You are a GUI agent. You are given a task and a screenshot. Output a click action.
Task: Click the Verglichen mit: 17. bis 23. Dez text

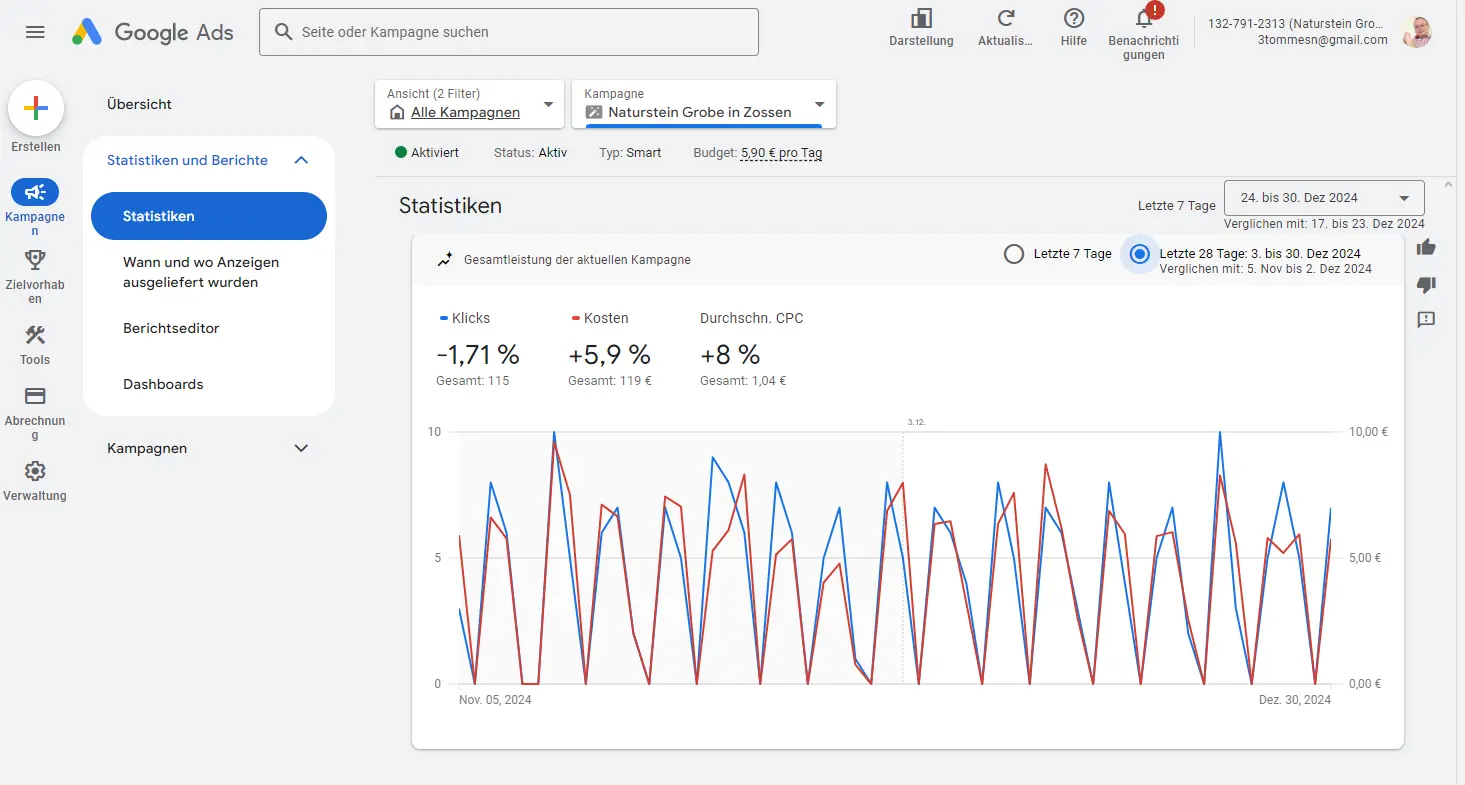pyautogui.click(x=1324, y=224)
